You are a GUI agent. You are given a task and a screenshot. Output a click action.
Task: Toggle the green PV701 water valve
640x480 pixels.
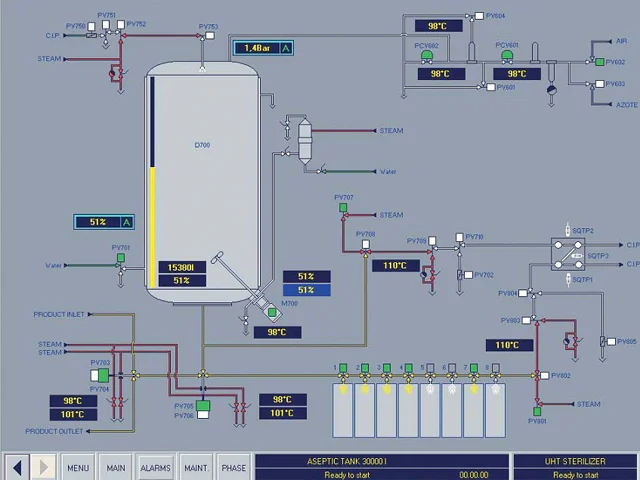click(x=121, y=258)
